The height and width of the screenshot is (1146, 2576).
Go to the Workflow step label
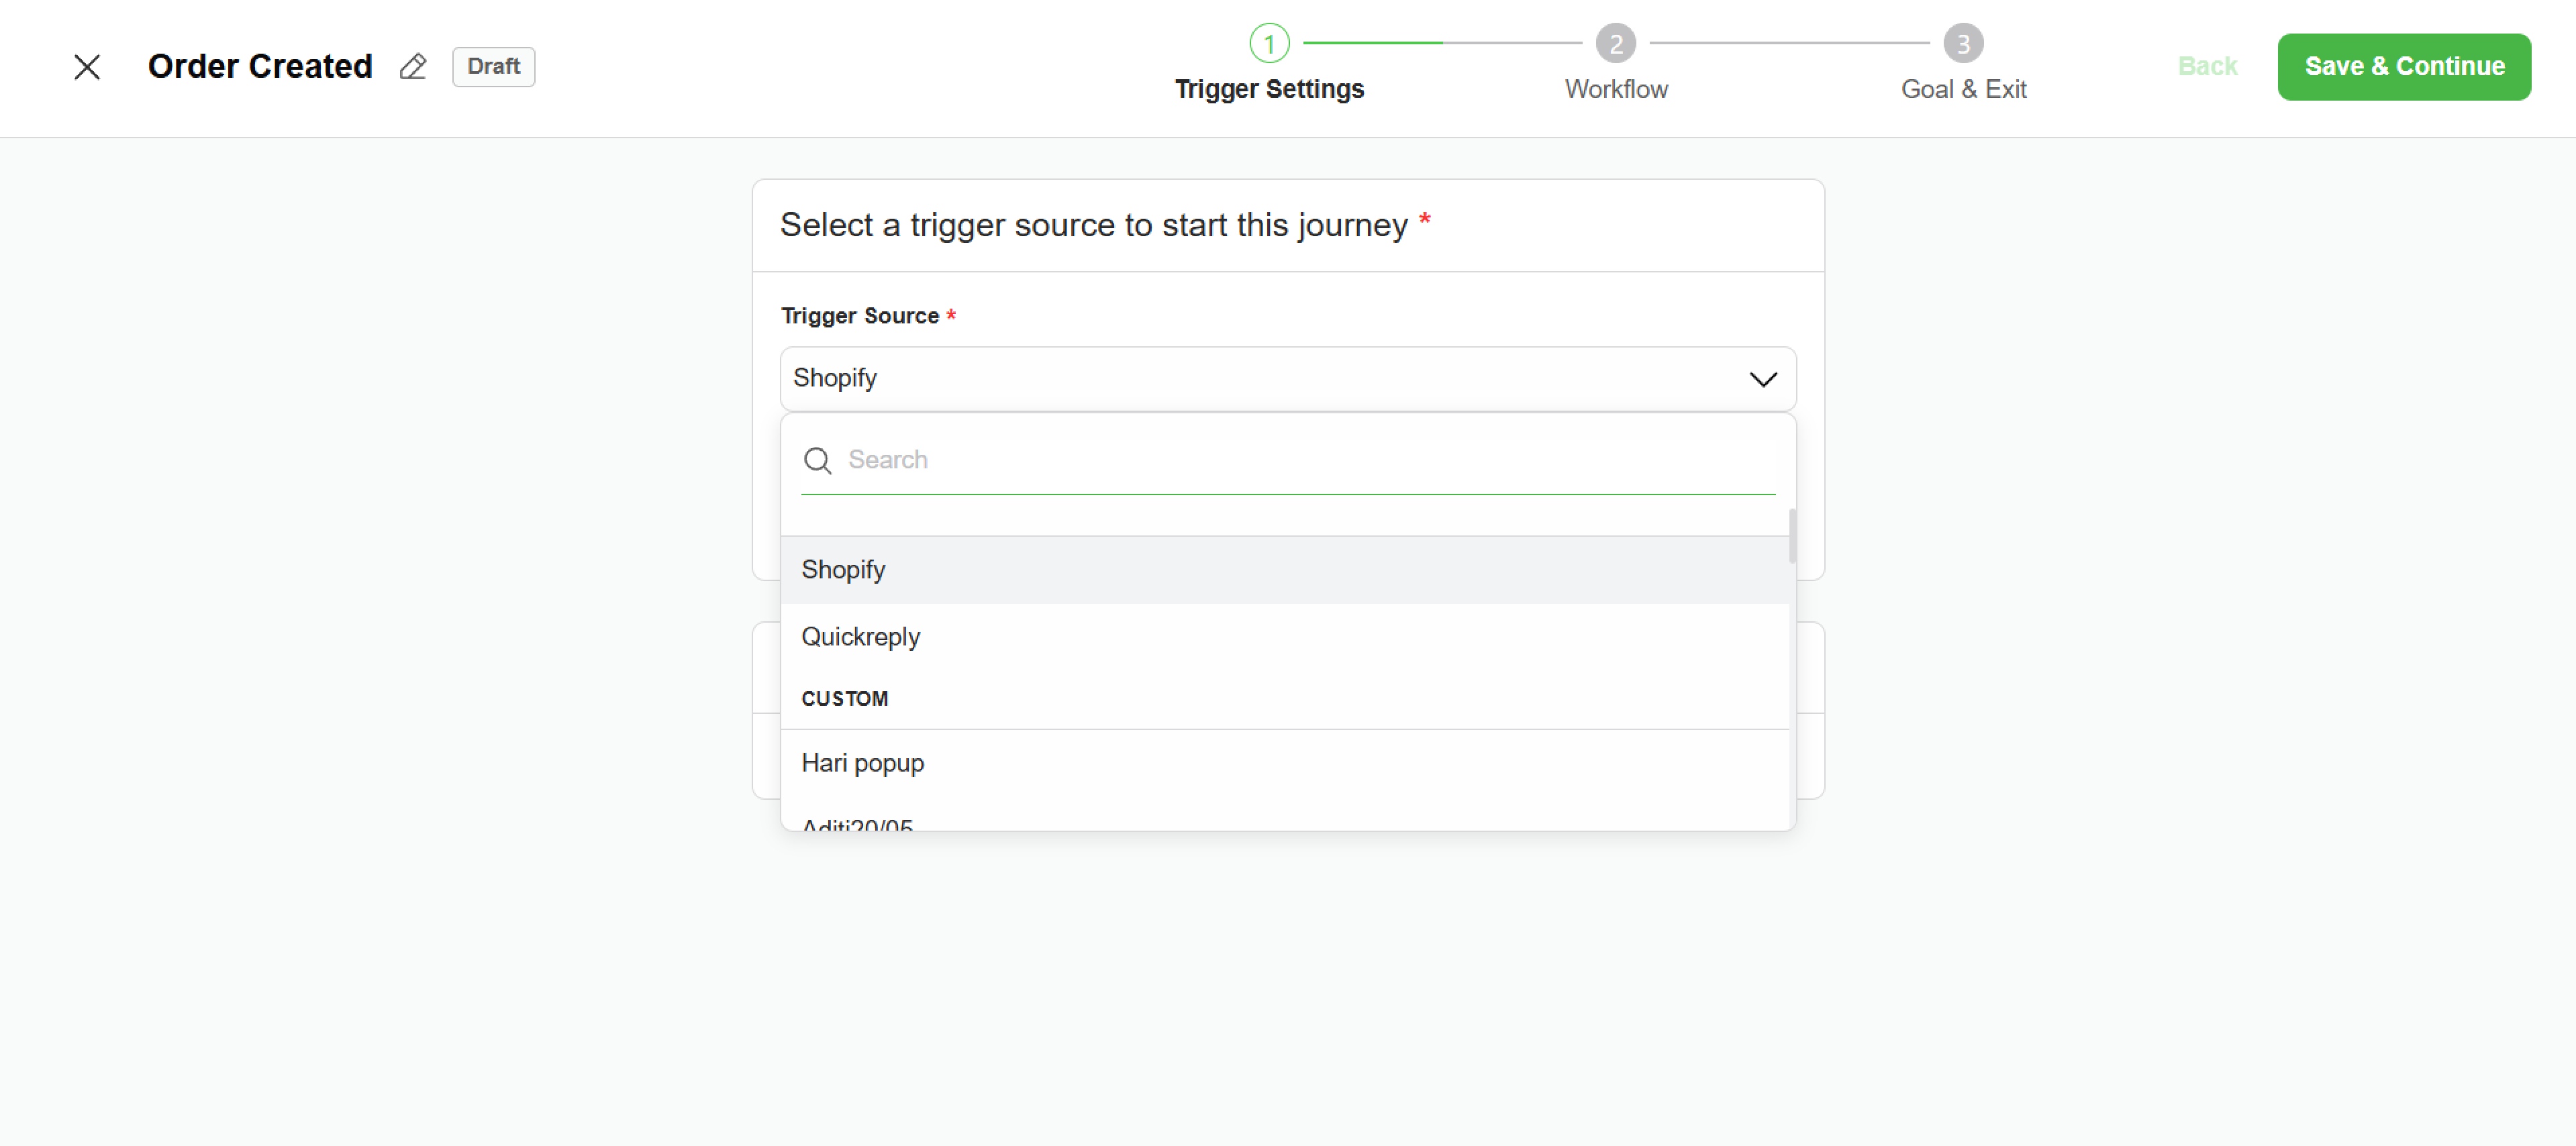(x=1616, y=89)
